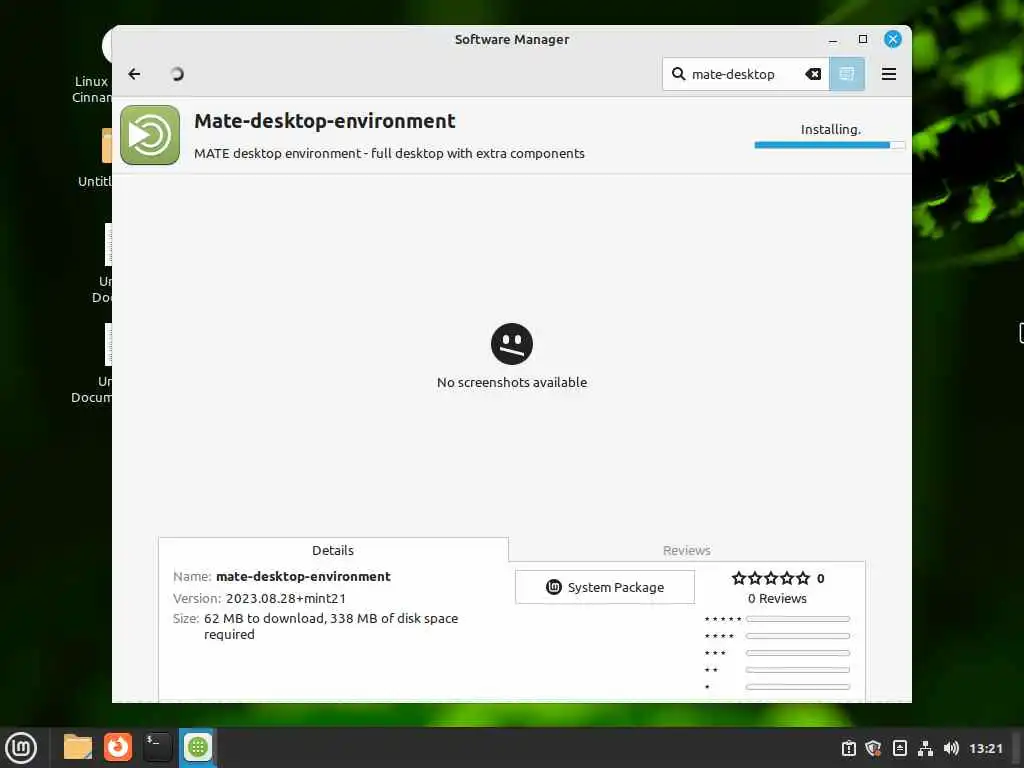The width and height of the screenshot is (1024, 768).
Task: Open the volume control tray icon
Action: click(951, 748)
